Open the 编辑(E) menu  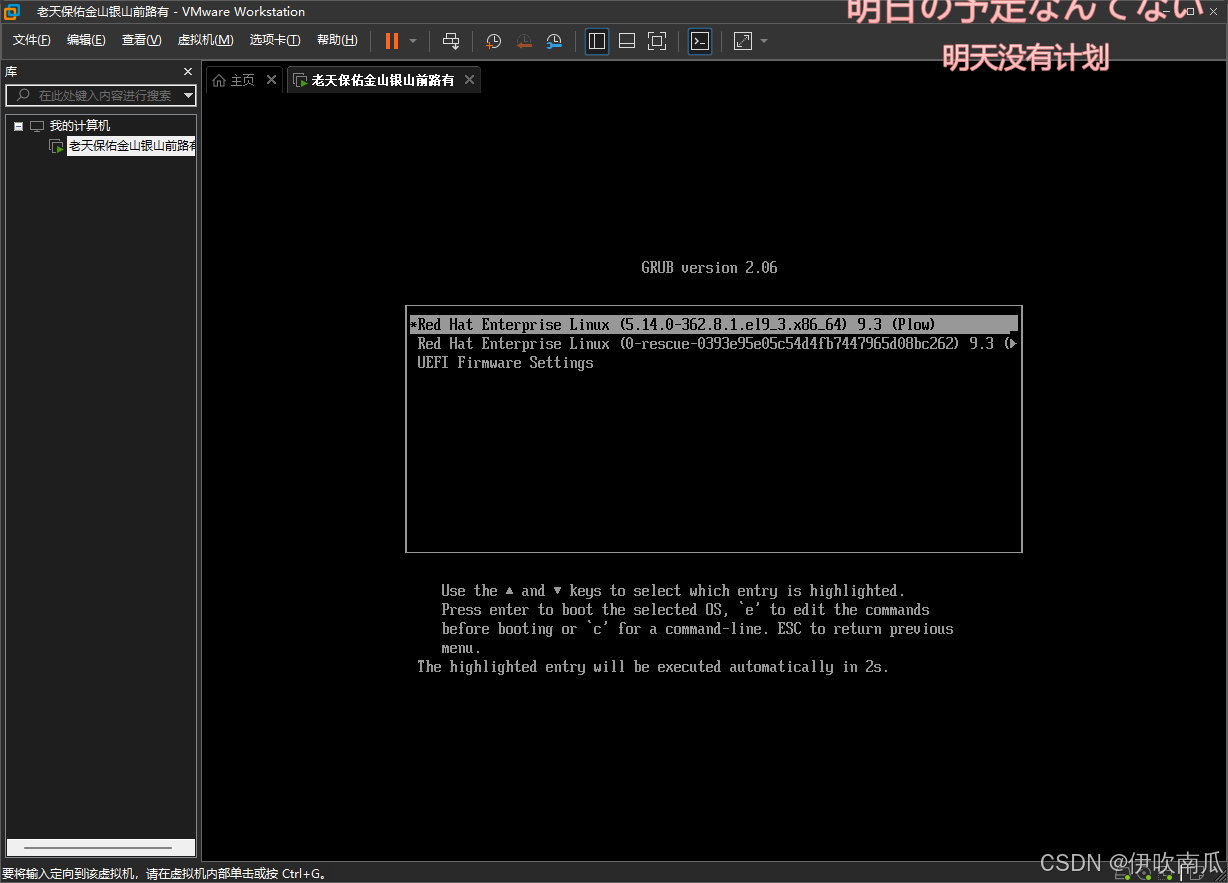[86, 40]
